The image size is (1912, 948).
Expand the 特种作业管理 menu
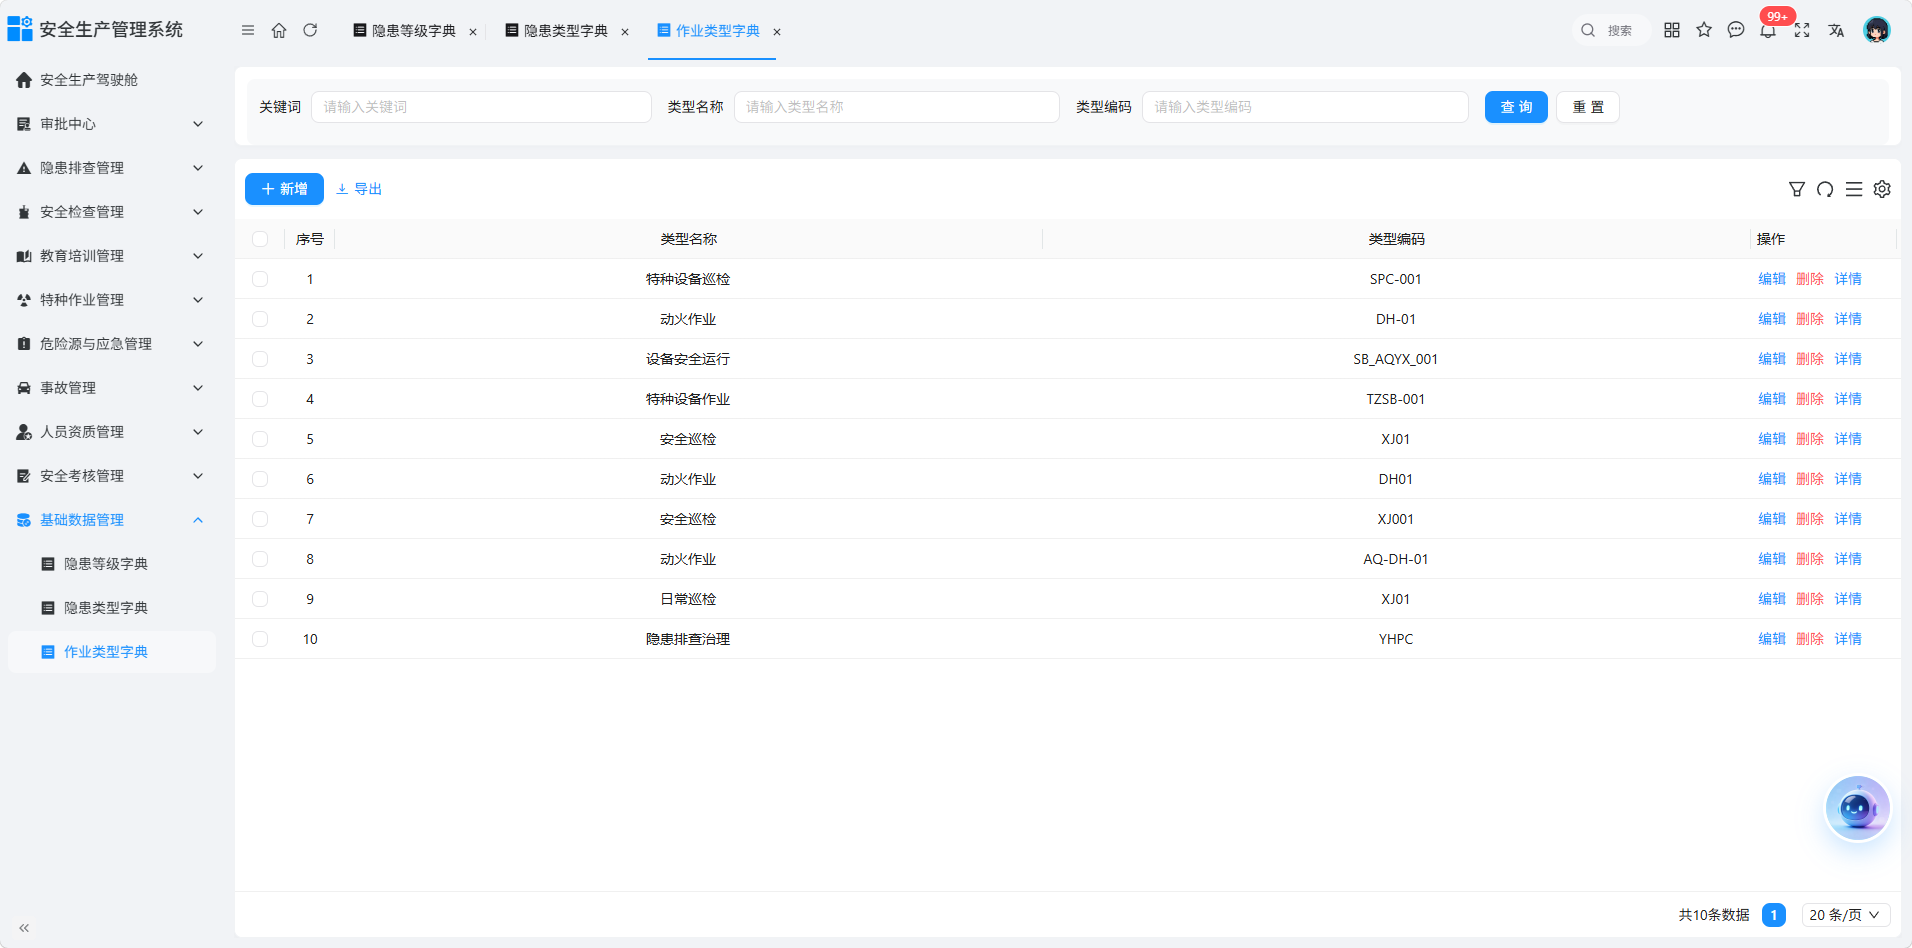(x=110, y=300)
